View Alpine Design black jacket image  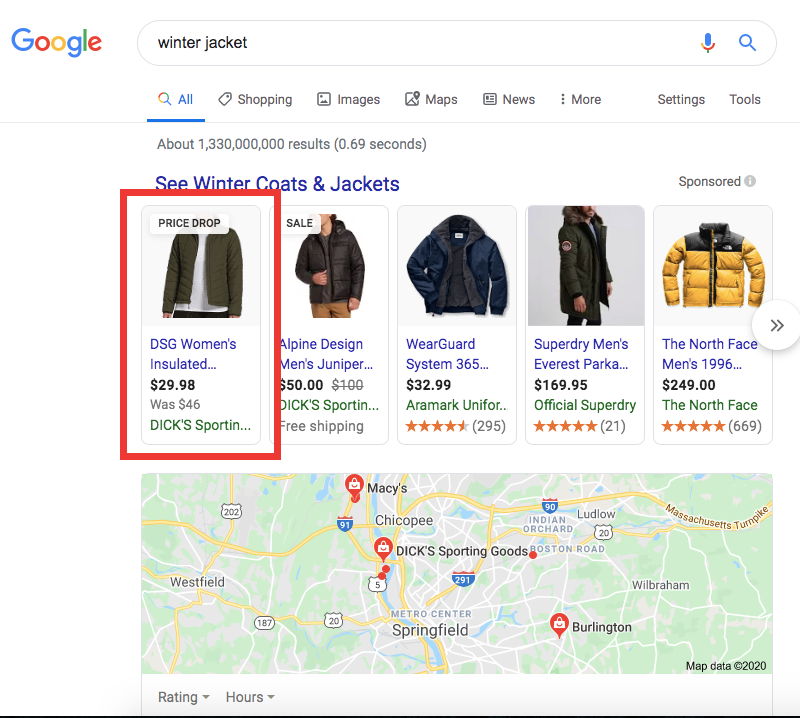click(330, 266)
